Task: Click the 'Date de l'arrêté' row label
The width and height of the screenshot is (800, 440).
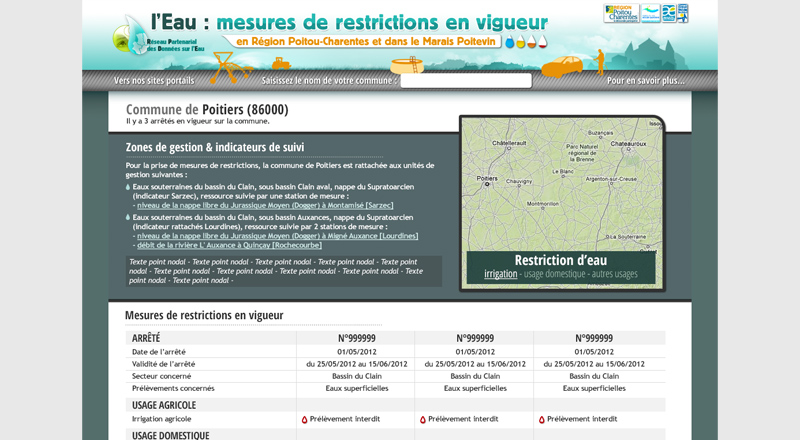Action: click(159, 352)
